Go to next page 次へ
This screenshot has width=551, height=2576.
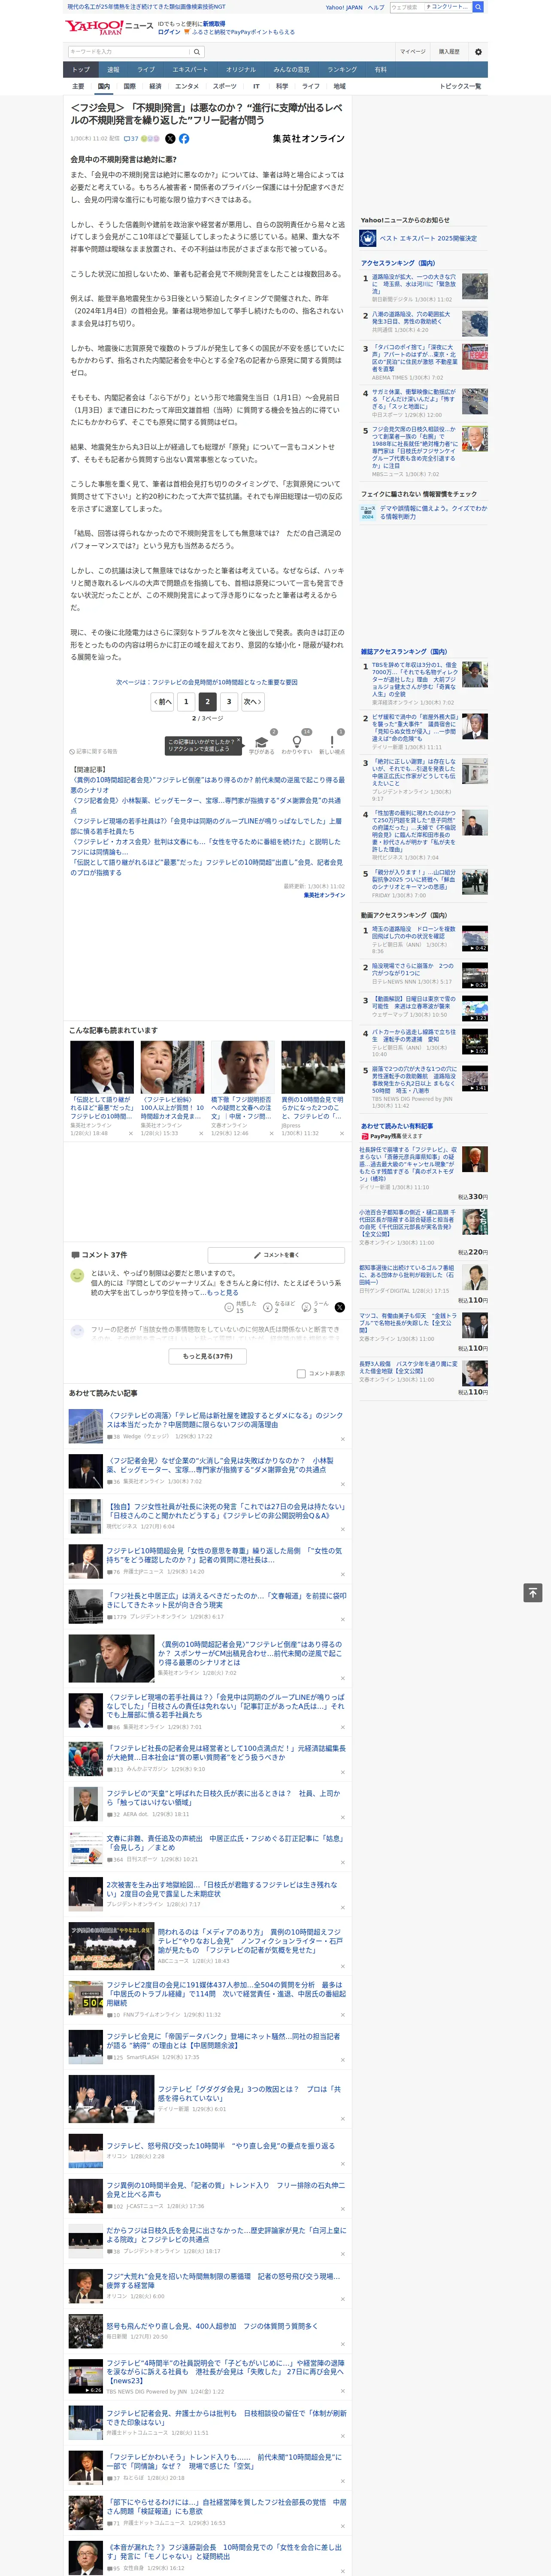point(253,701)
